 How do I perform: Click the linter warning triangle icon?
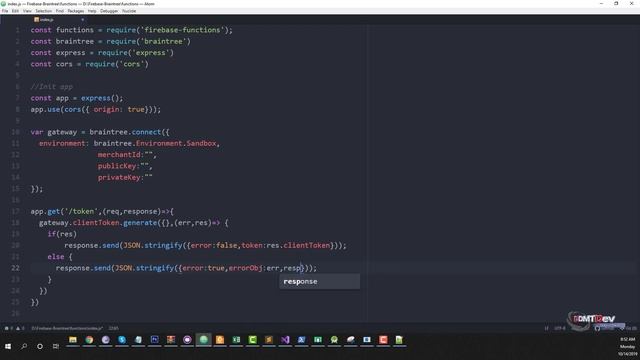[18, 328]
